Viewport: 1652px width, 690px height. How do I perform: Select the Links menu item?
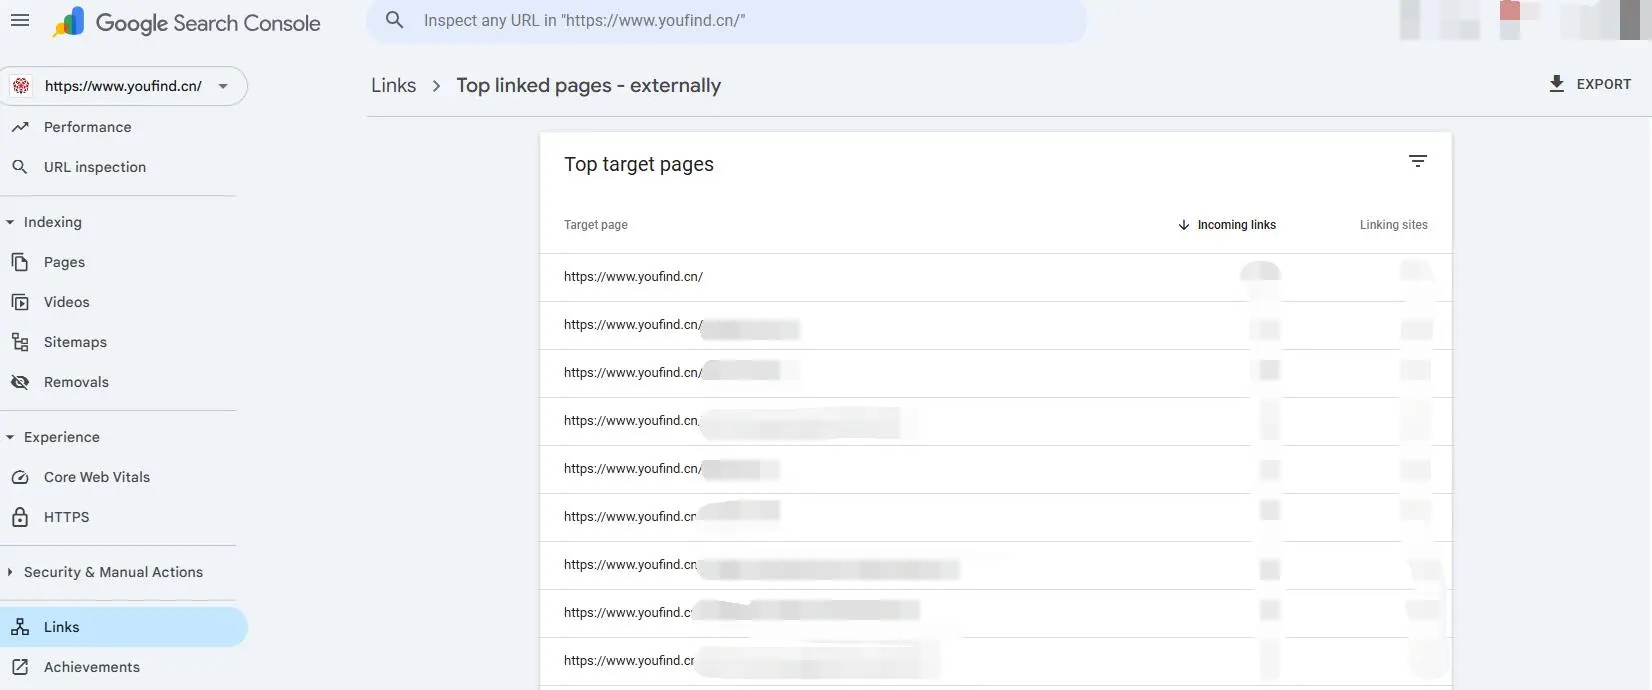tap(61, 627)
